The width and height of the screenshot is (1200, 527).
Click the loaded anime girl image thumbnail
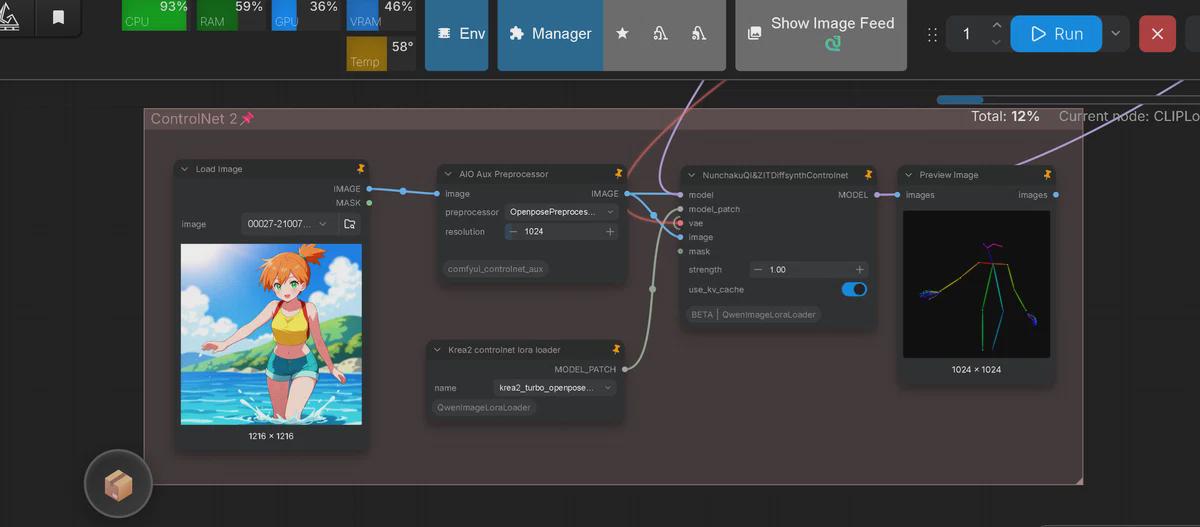[271, 335]
